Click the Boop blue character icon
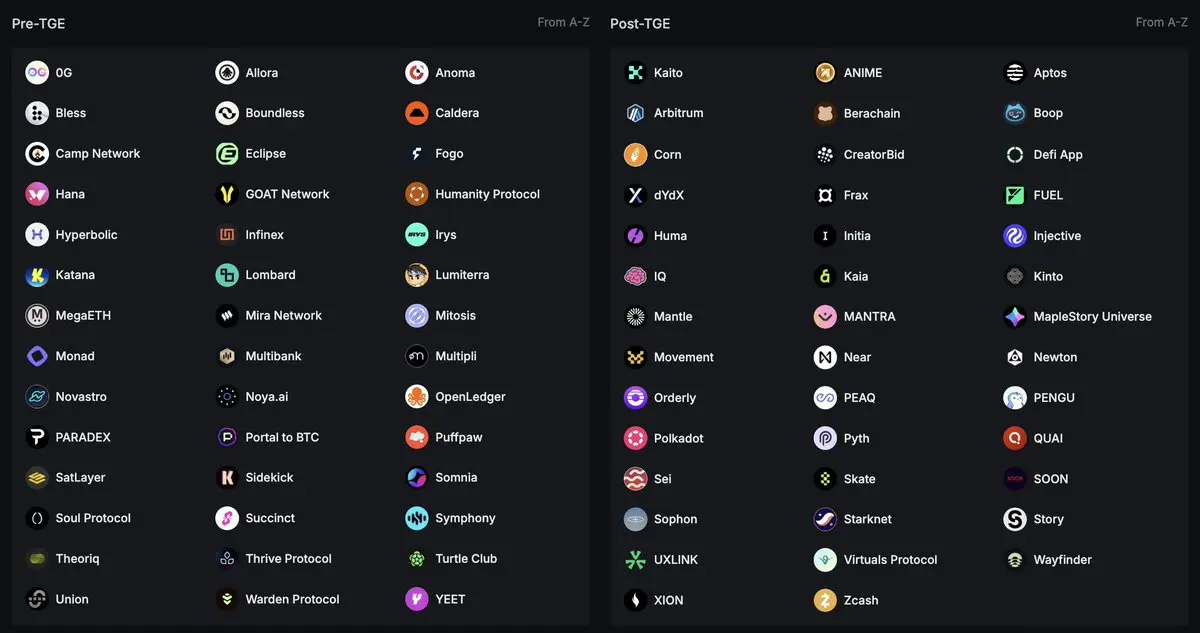 [x=1015, y=113]
